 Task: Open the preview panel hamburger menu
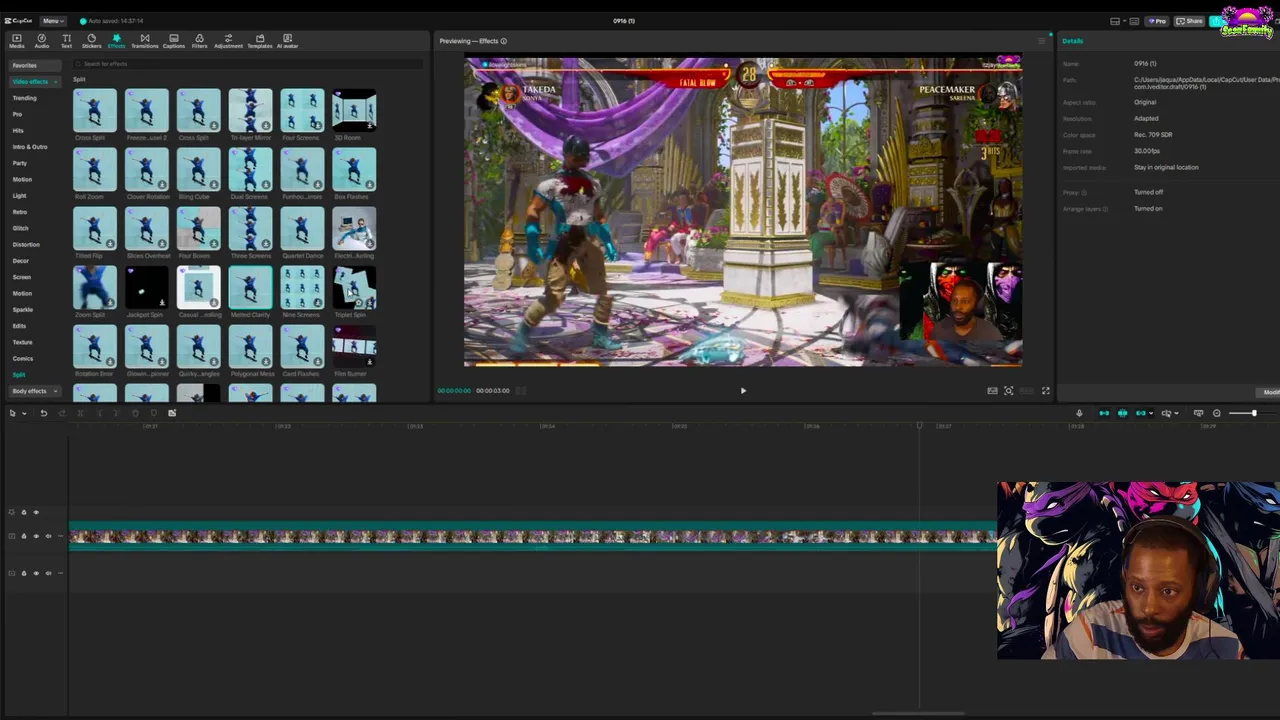pyautogui.click(x=1041, y=41)
